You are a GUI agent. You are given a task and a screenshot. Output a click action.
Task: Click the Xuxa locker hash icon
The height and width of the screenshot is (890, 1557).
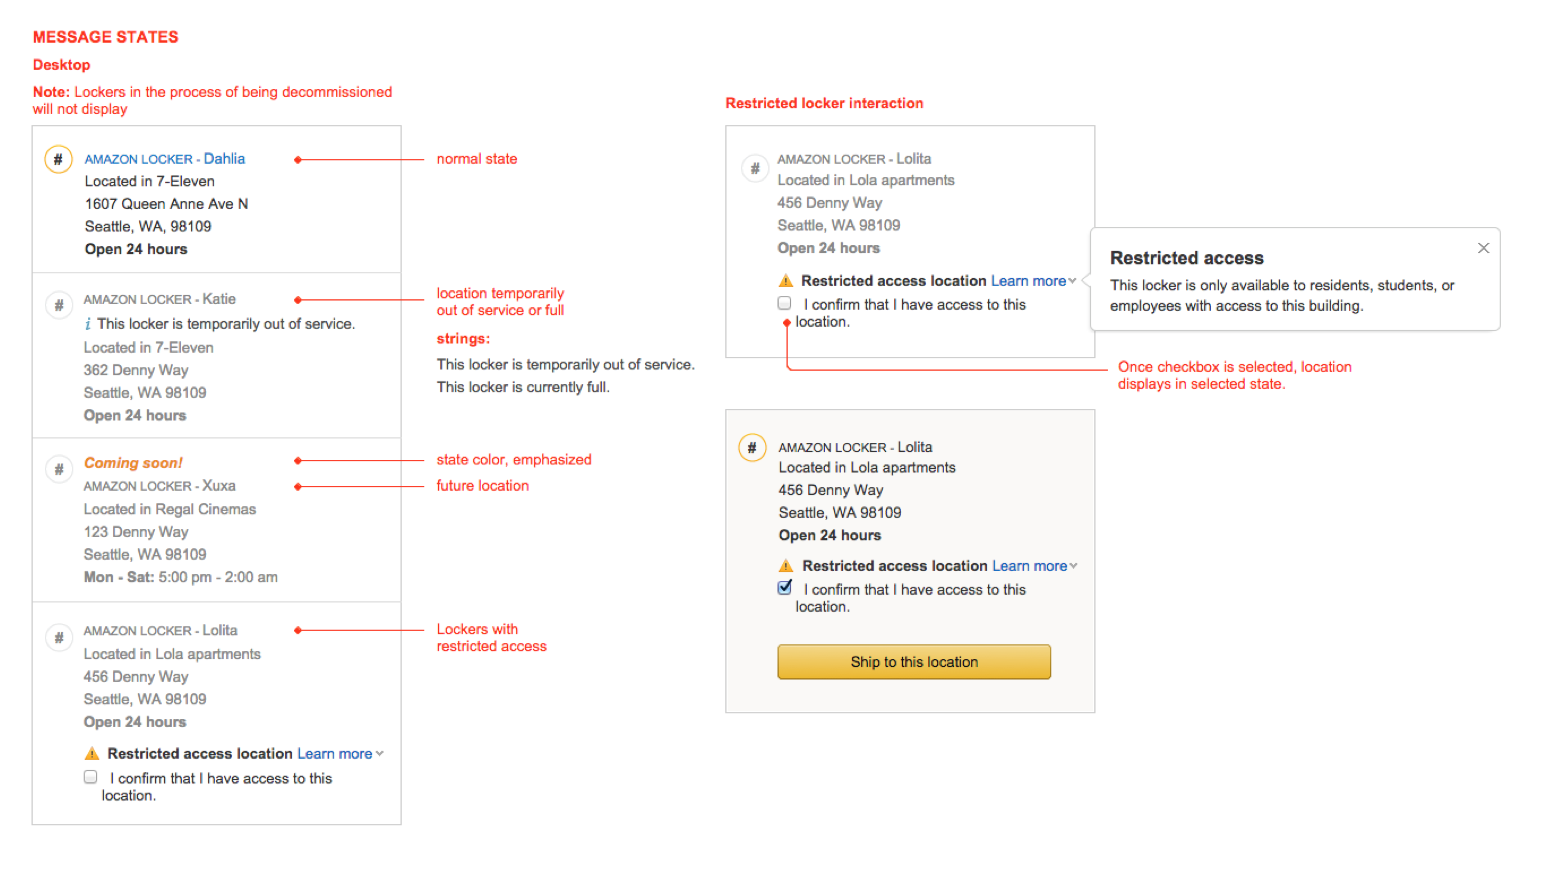click(58, 469)
